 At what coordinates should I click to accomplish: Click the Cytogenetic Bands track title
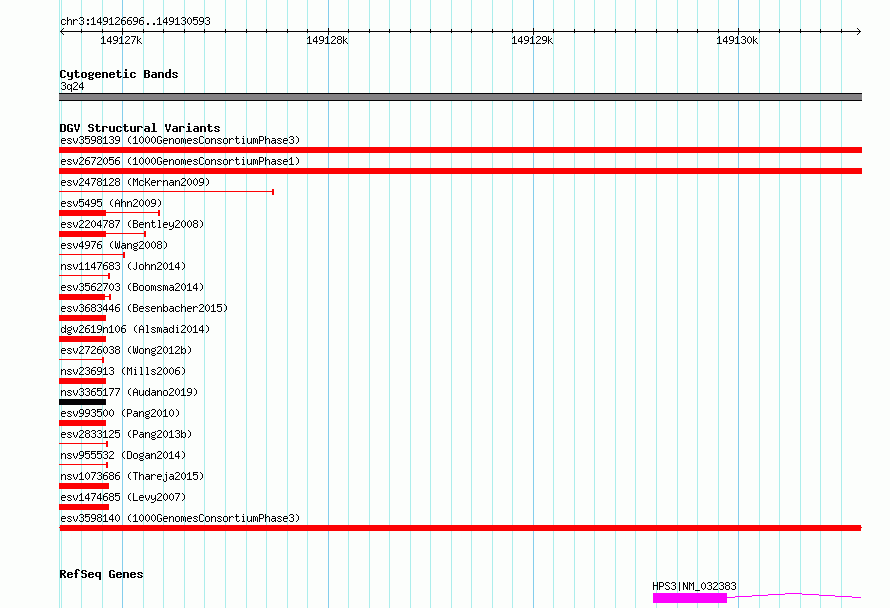(x=119, y=74)
